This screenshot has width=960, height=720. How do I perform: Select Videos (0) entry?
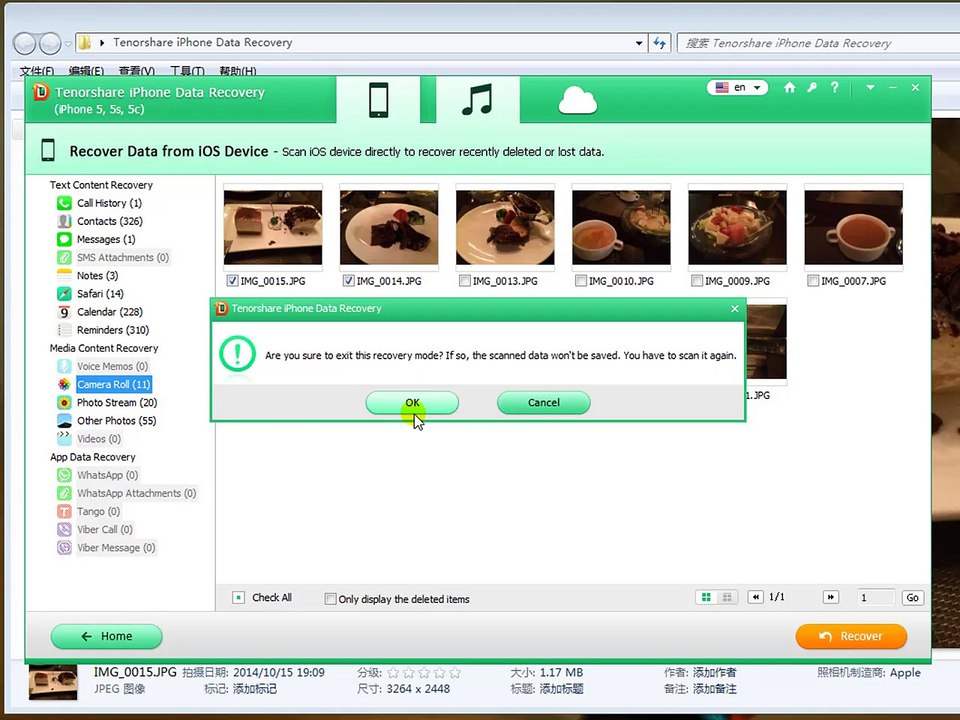pyautogui.click(x=99, y=439)
